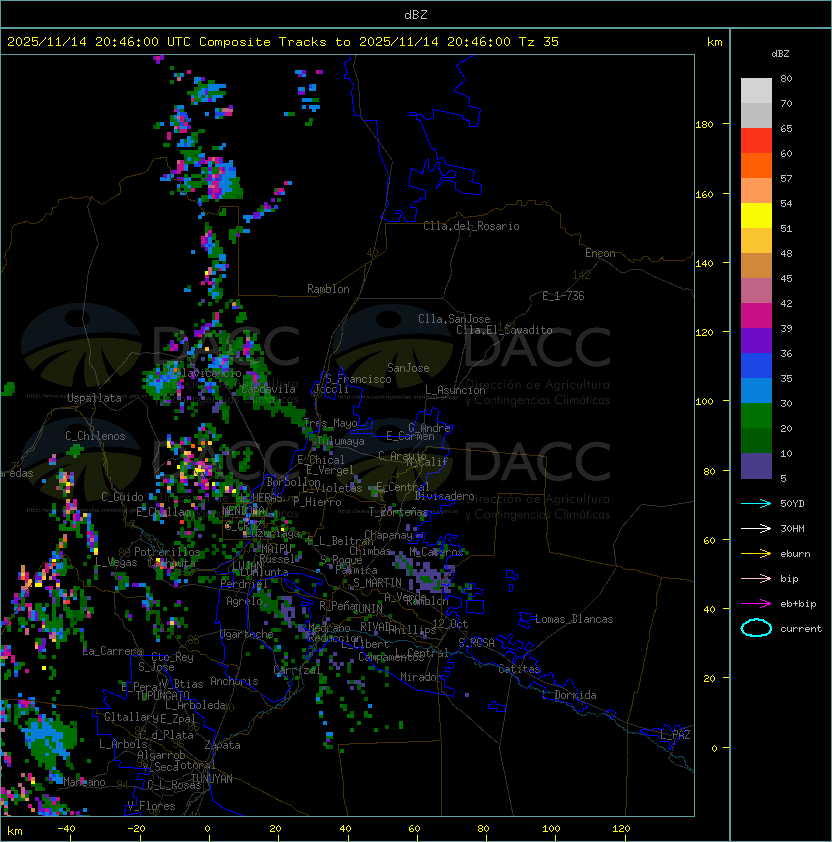Click the dBZ title at top

[x=416, y=14]
